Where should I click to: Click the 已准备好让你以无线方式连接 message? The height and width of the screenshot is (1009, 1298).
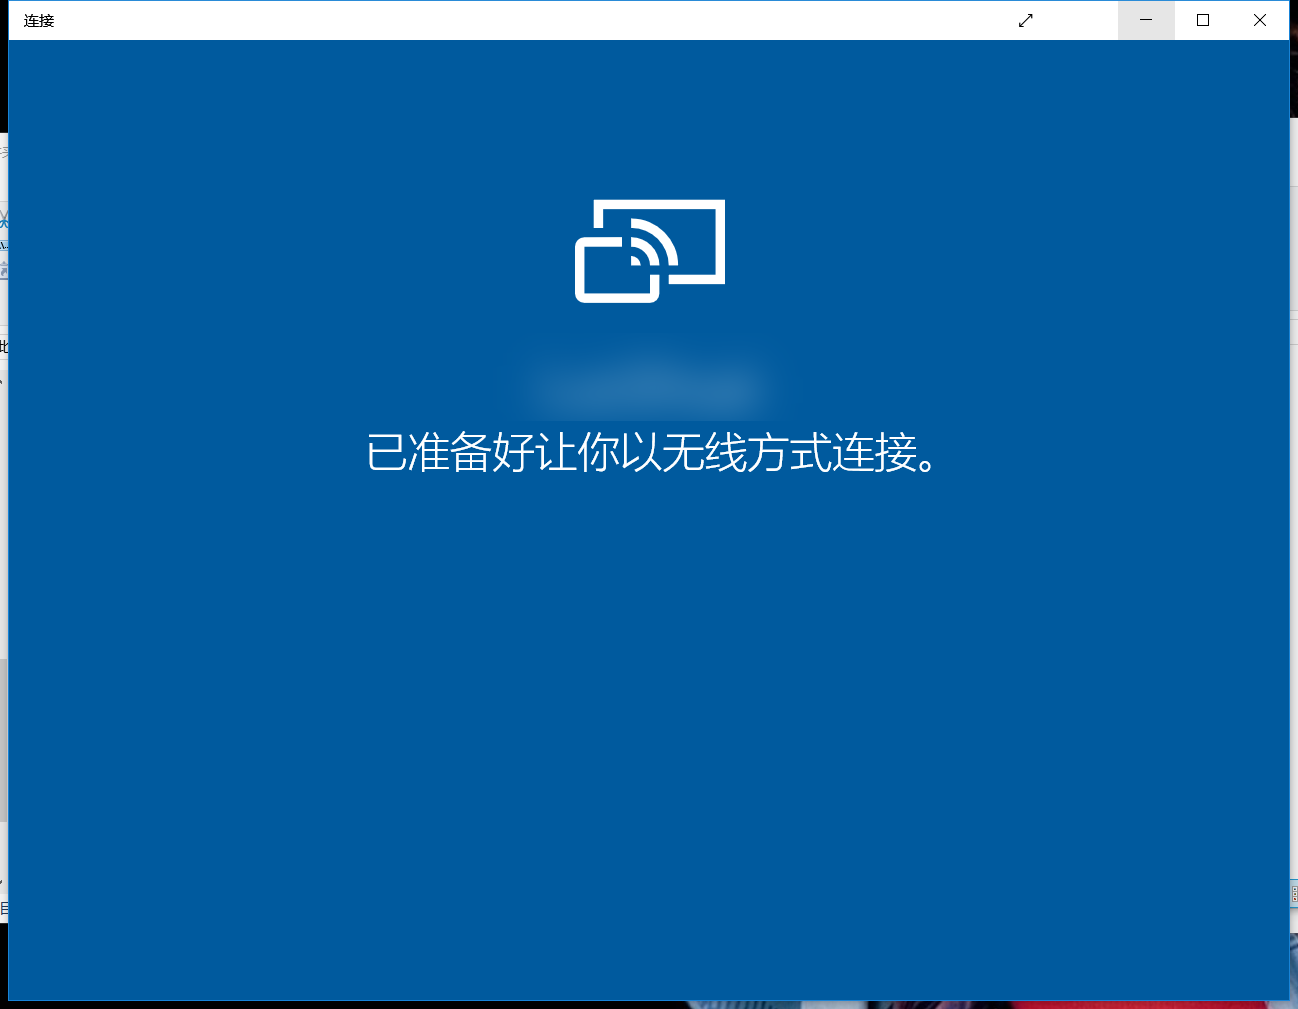point(652,453)
